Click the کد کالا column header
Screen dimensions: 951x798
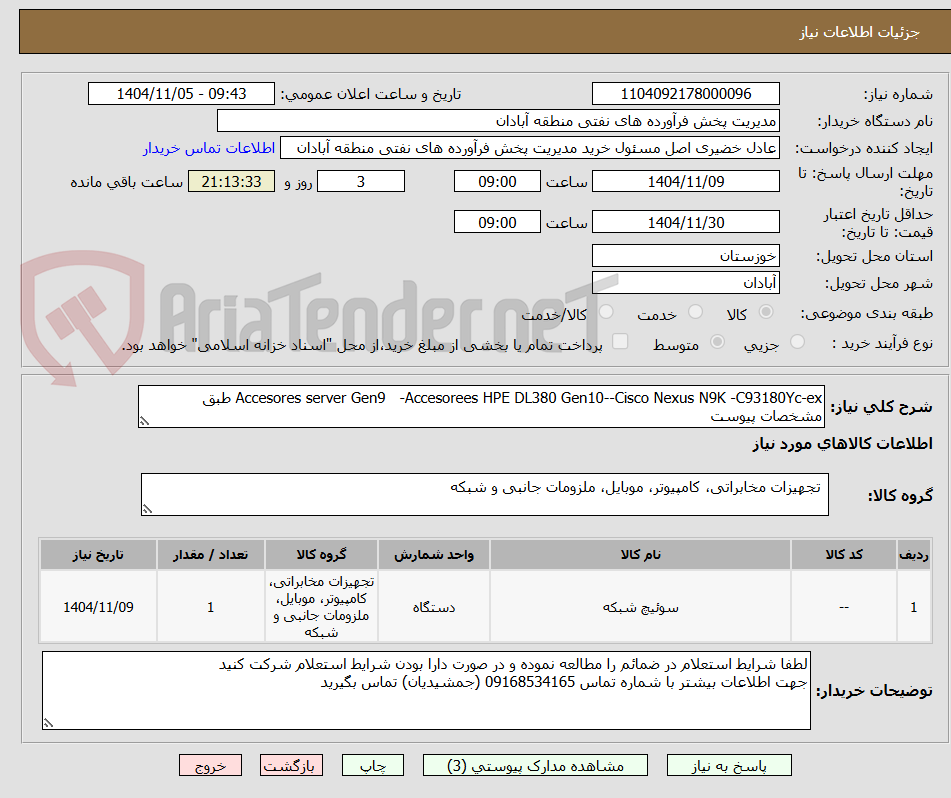844,555
